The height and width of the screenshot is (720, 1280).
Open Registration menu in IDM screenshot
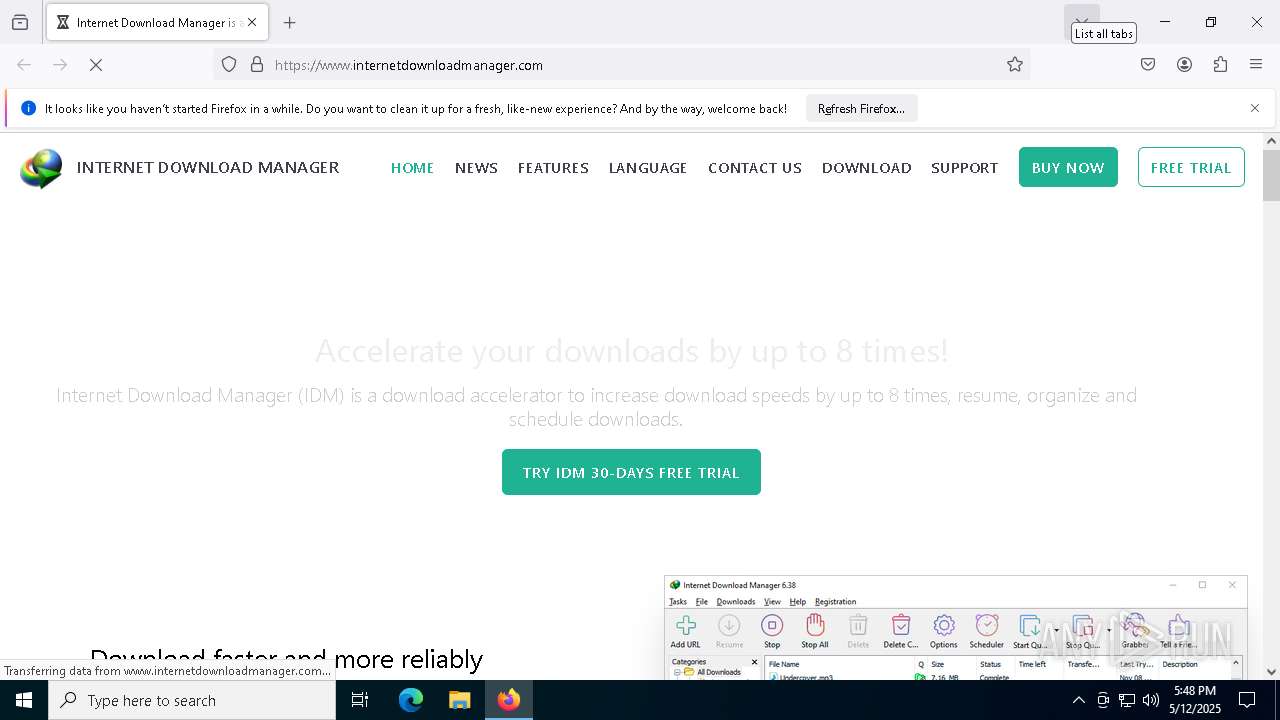835,602
